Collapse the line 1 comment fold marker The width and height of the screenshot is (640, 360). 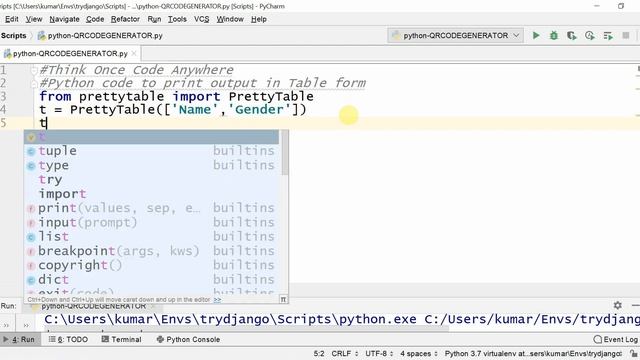[x=34, y=70]
